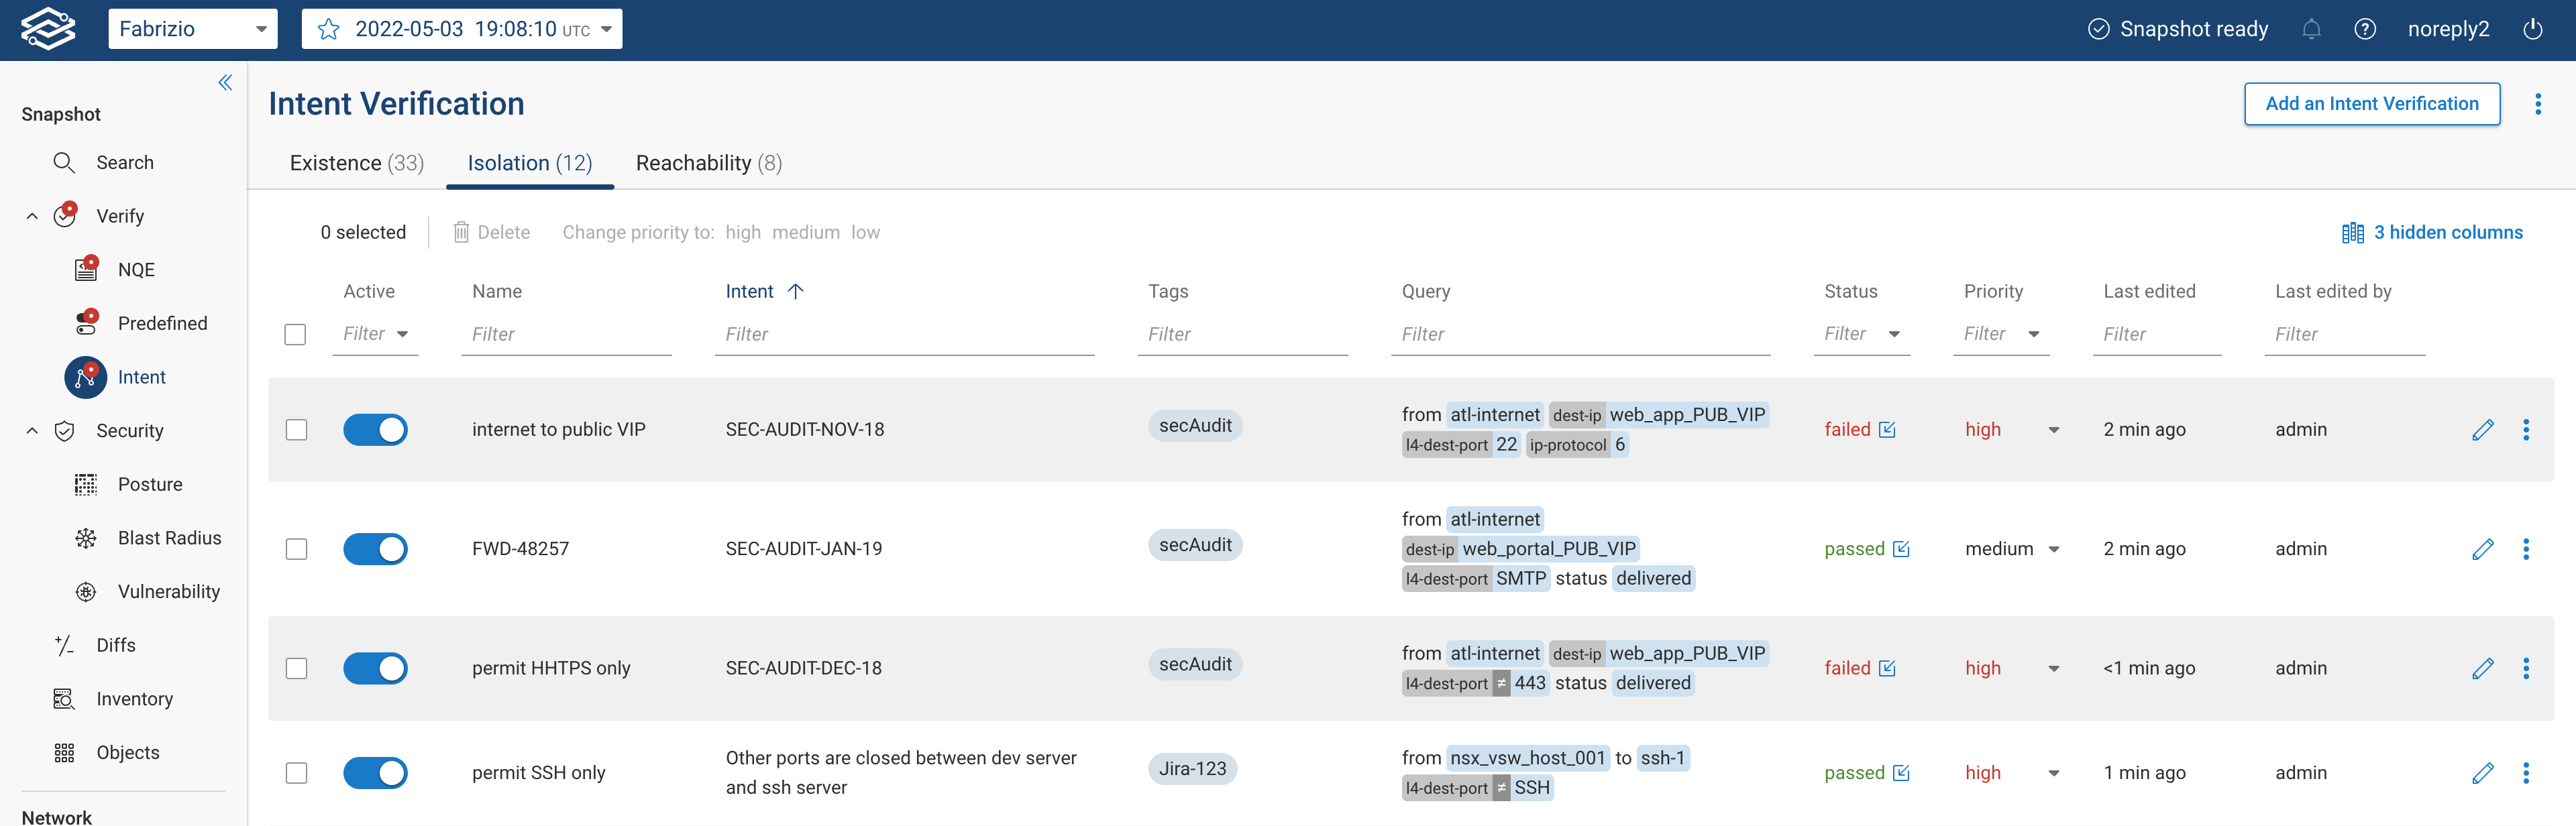Show the 3 hidden columns
Image resolution: width=2576 pixels, height=826 pixels.
click(x=2432, y=232)
